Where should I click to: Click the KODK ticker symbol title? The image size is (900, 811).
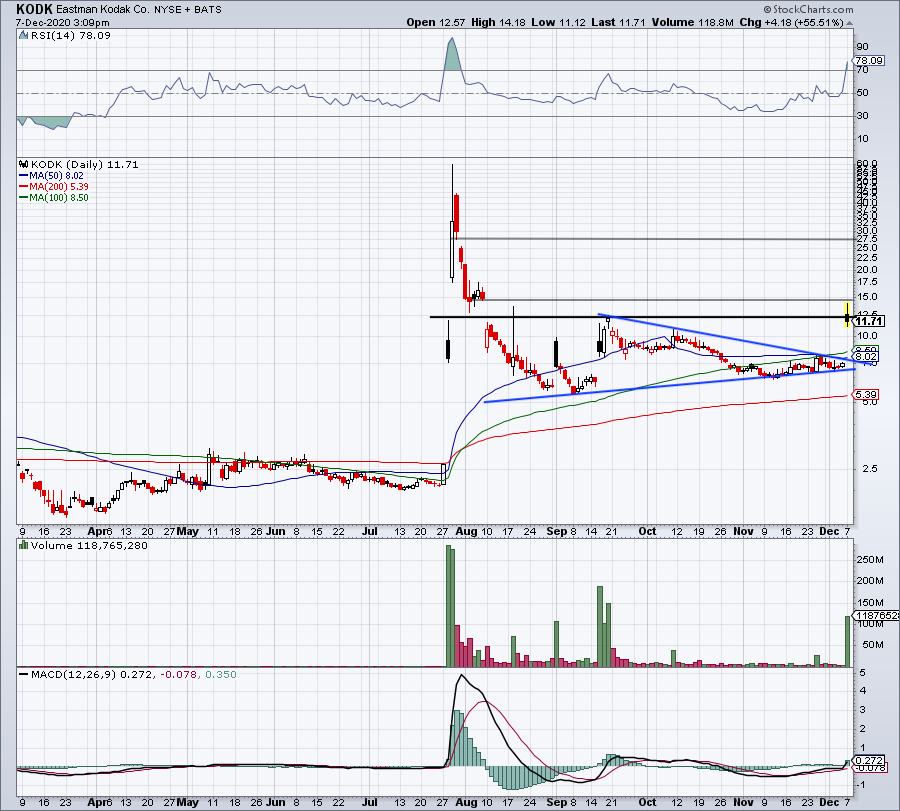pyautogui.click(x=34, y=9)
